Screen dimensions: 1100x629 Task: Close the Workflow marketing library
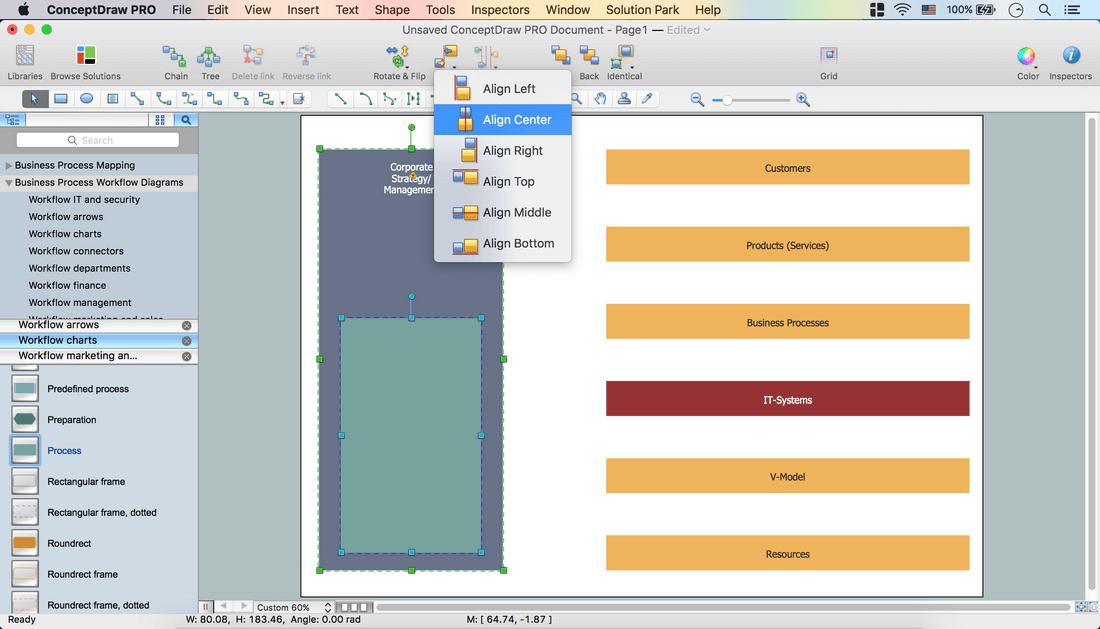[x=186, y=356]
